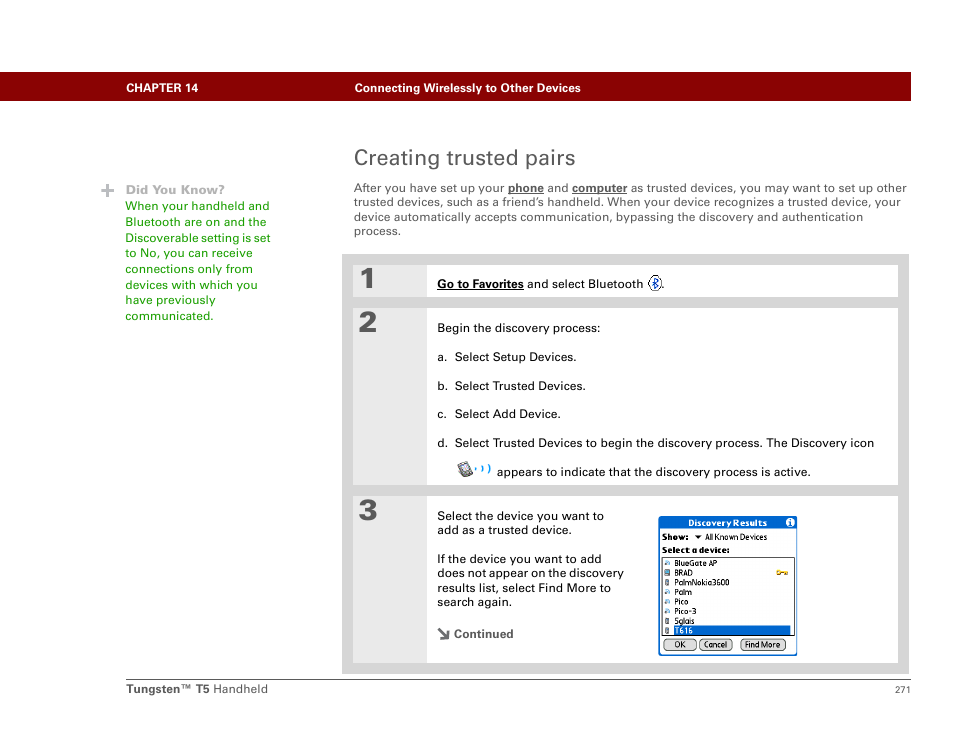Click the 'Discovery Results' dialog title
The height and width of the screenshot is (738, 954).
point(727,523)
